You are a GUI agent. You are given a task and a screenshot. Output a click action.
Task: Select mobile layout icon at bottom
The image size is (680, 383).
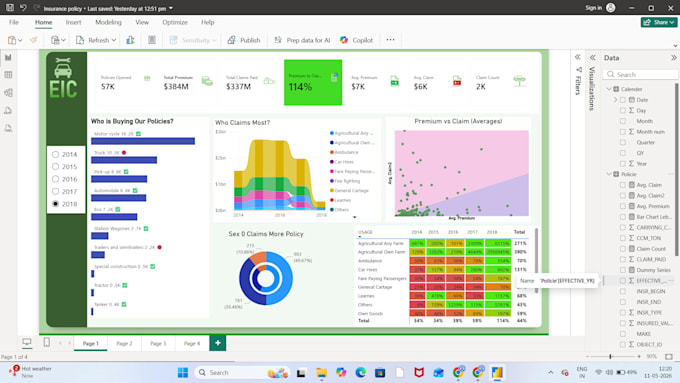click(x=46, y=343)
